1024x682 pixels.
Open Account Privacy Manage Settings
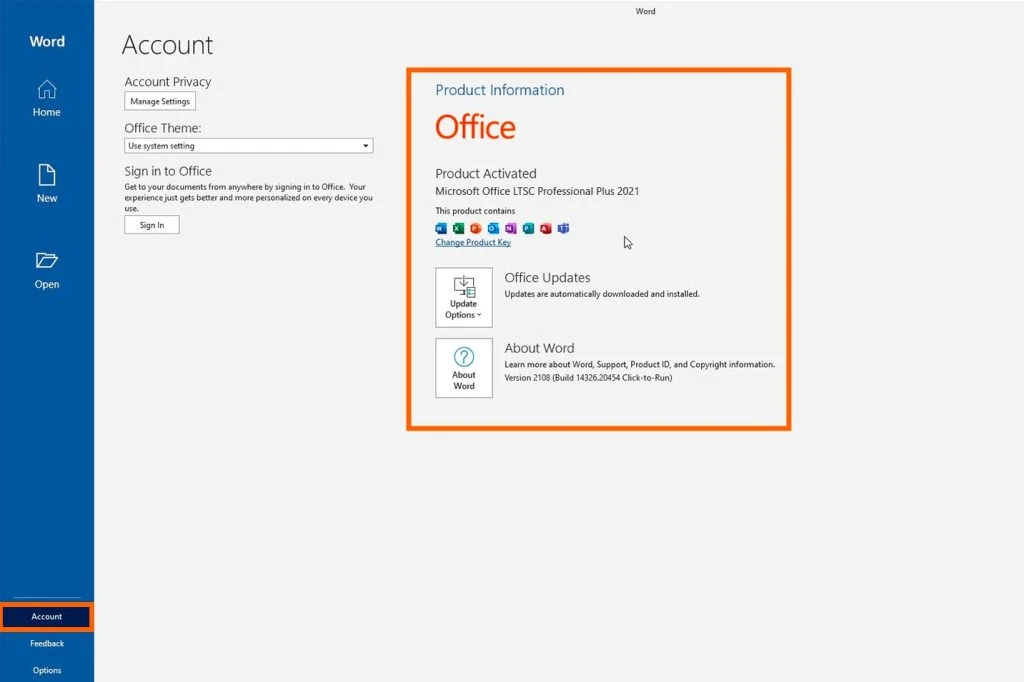click(160, 101)
